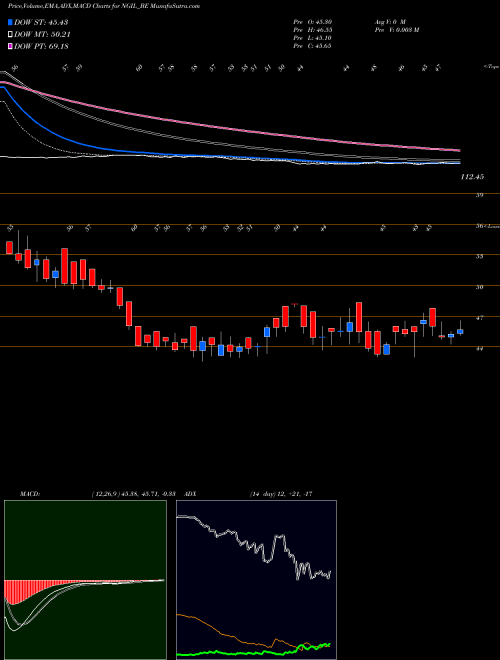Click the last blue candlestick on the chart
This screenshot has height=660, width=500.
pos(460,332)
